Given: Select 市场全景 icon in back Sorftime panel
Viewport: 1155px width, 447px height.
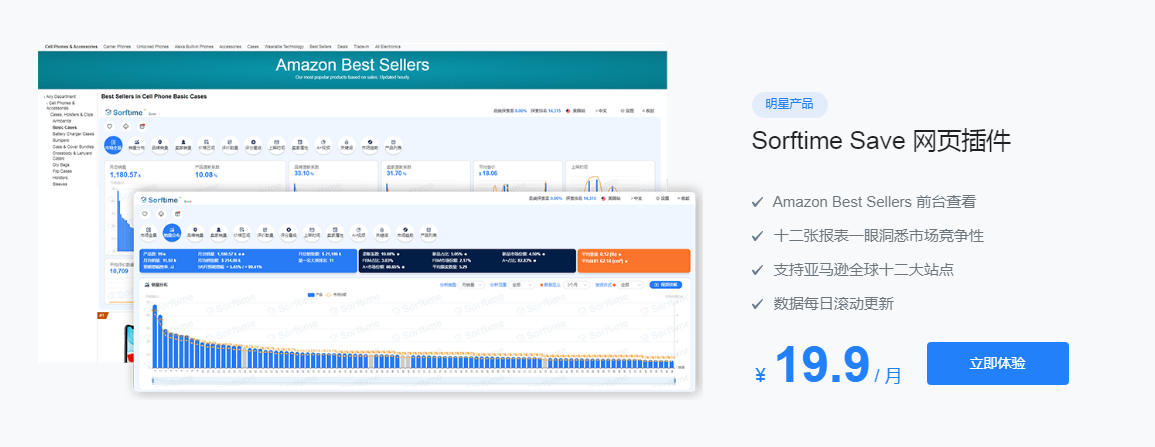Looking at the screenshot, I should click(x=113, y=146).
